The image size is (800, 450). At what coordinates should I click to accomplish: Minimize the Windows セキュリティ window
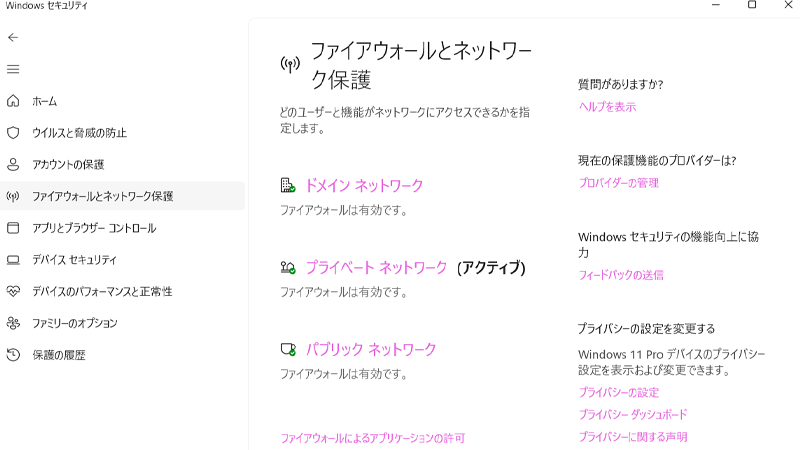click(716, 5)
